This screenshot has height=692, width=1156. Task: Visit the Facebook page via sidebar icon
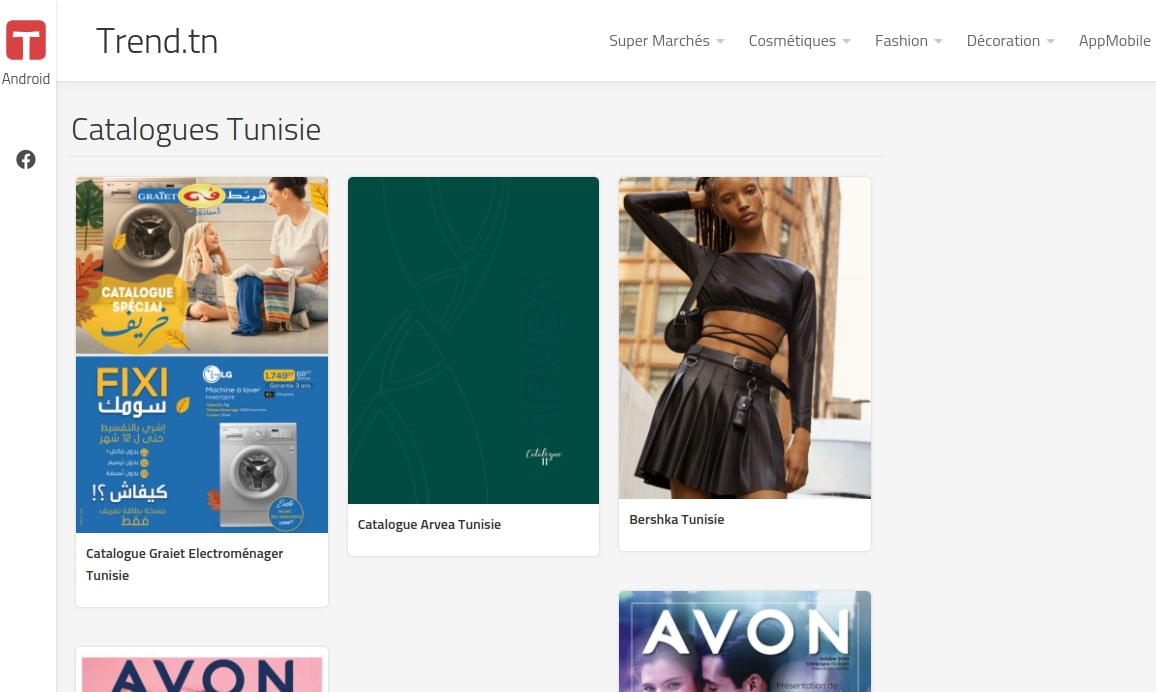tap(26, 159)
